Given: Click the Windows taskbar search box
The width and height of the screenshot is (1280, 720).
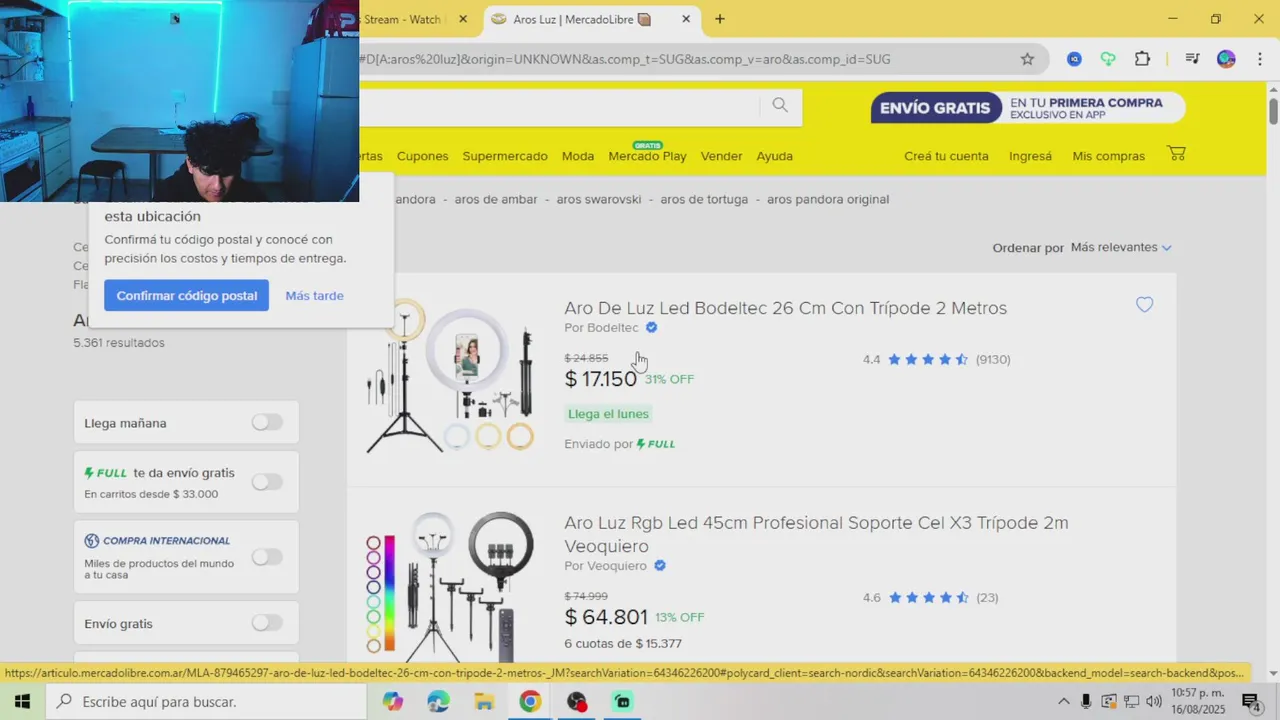Looking at the screenshot, I should (205, 702).
